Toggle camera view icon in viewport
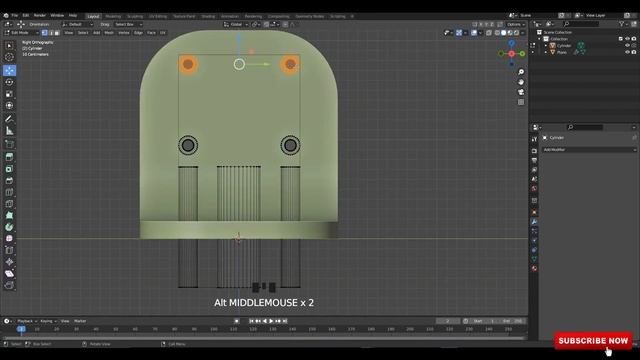The height and width of the screenshot is (360, 640). (x=521, y=92)
